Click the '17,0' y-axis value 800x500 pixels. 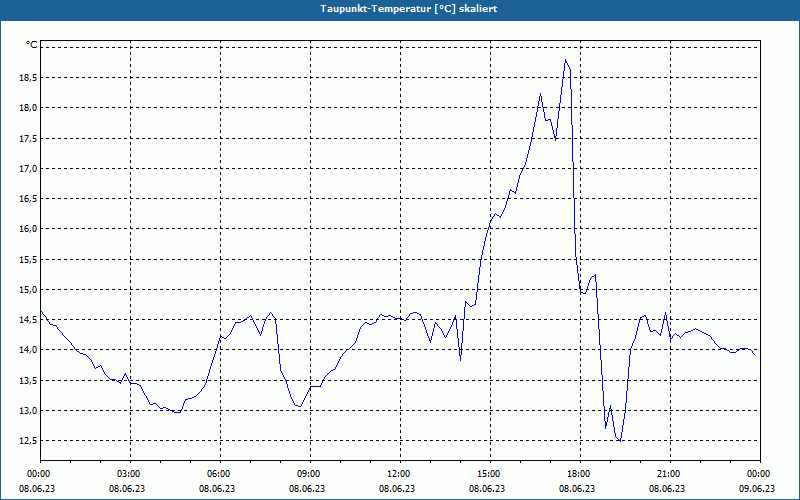(29, 168)
